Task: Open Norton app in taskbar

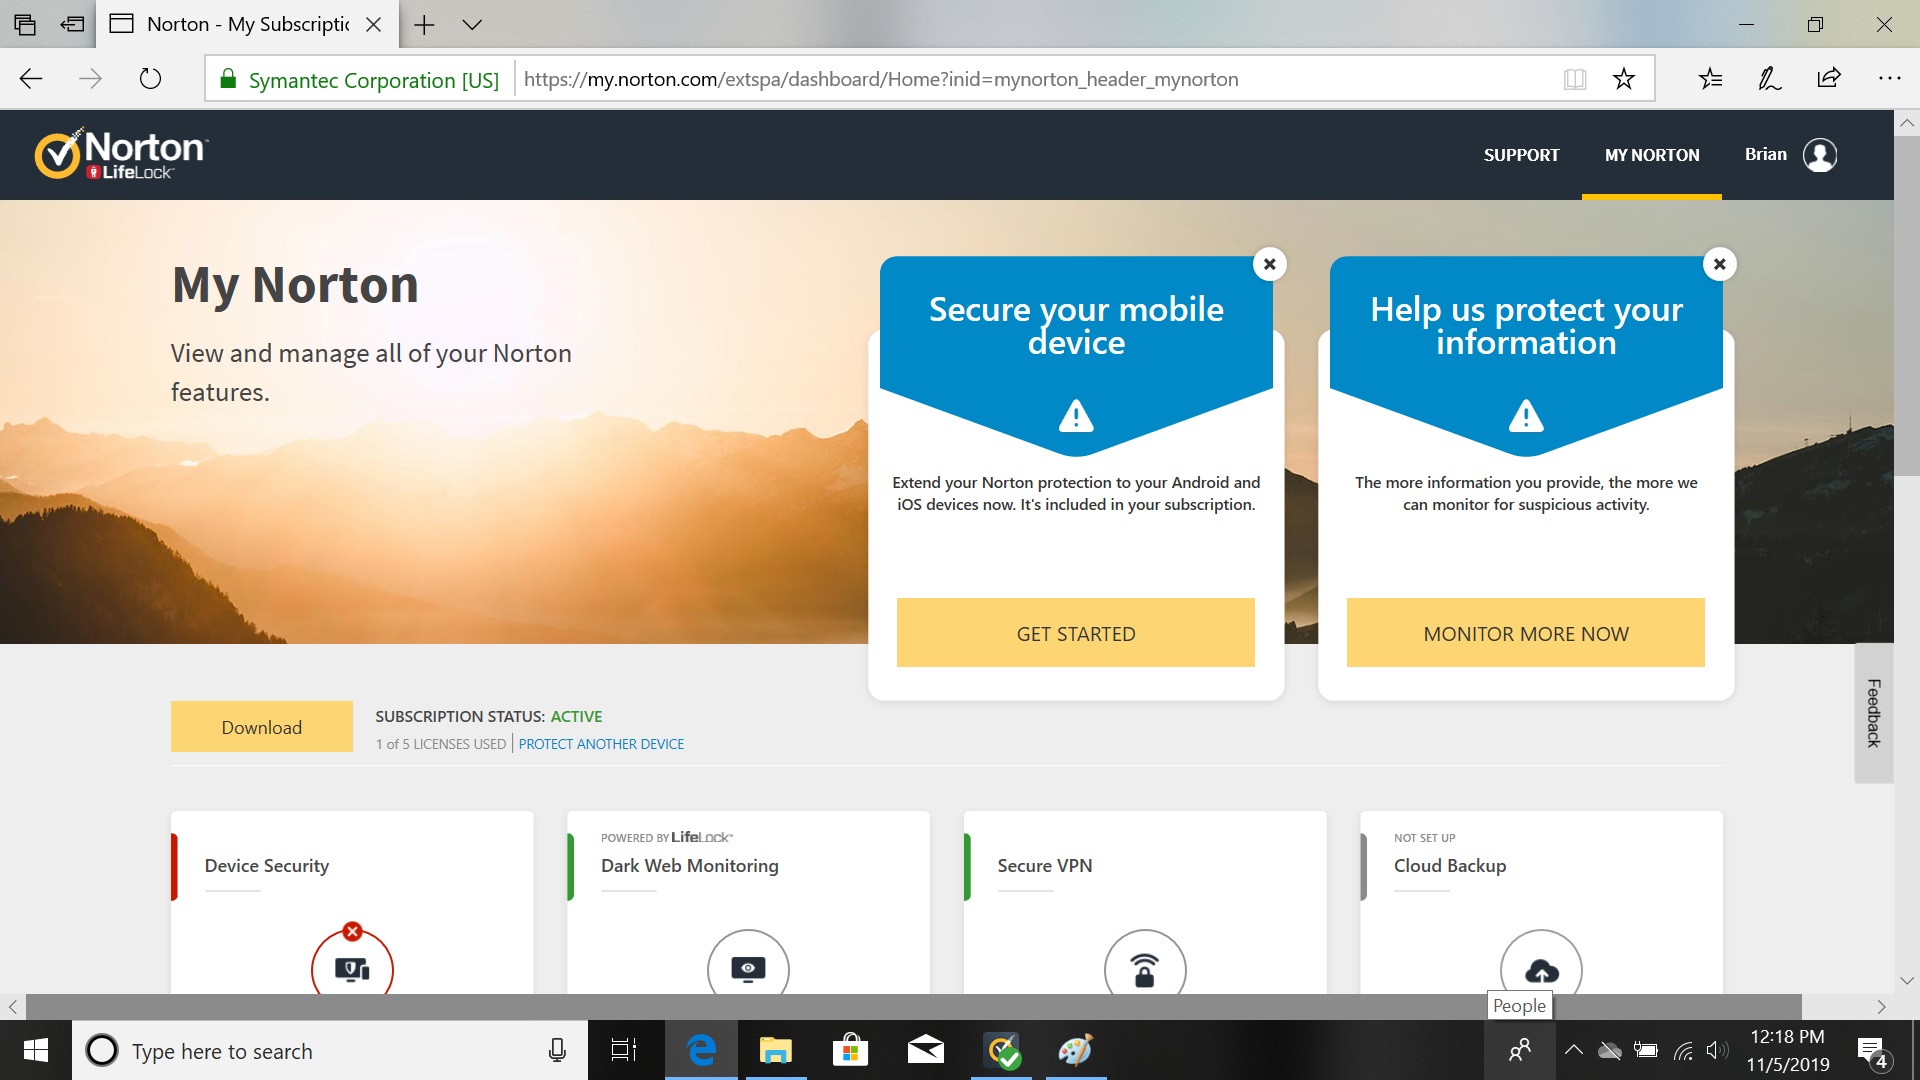Action: [x=1001, y=1051]
